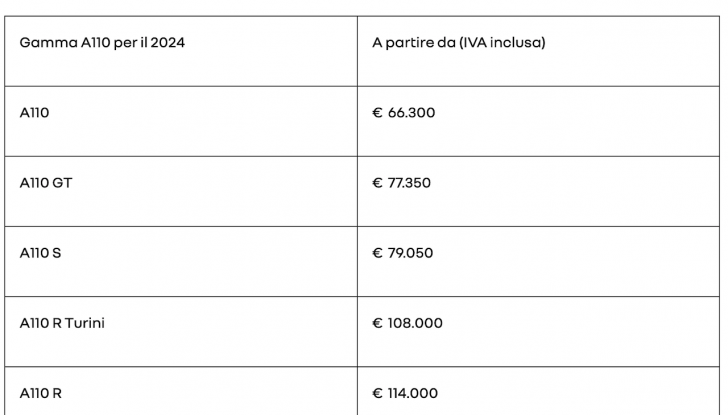
Task: Select the € 79.050 price value
Action: [x=403, y=253]
